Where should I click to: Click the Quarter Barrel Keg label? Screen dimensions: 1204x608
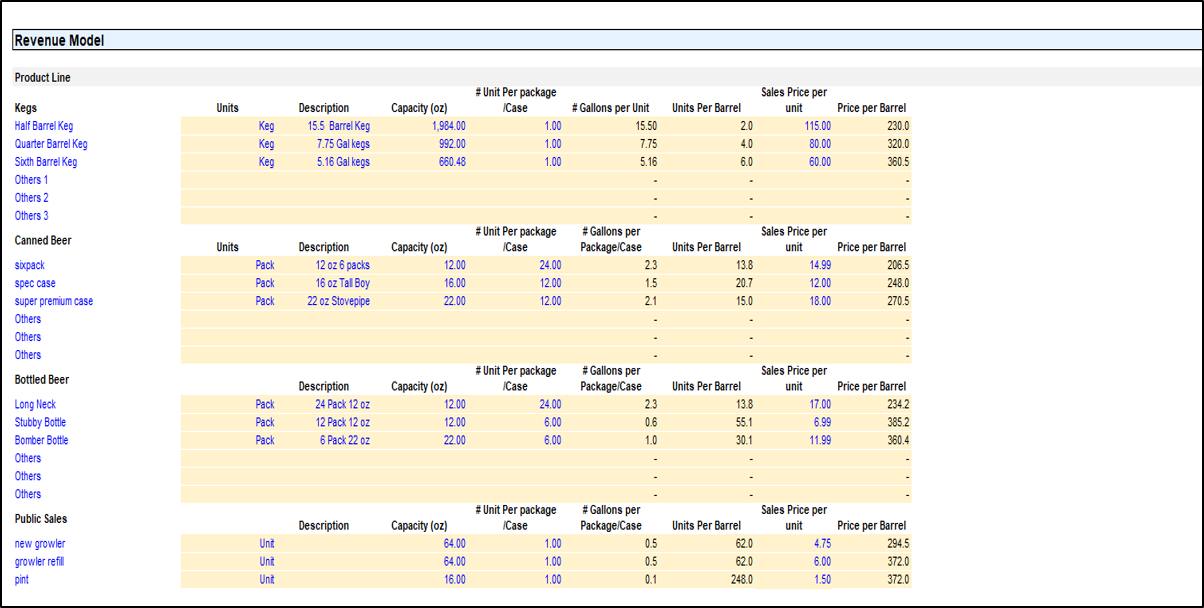point(50,144)
